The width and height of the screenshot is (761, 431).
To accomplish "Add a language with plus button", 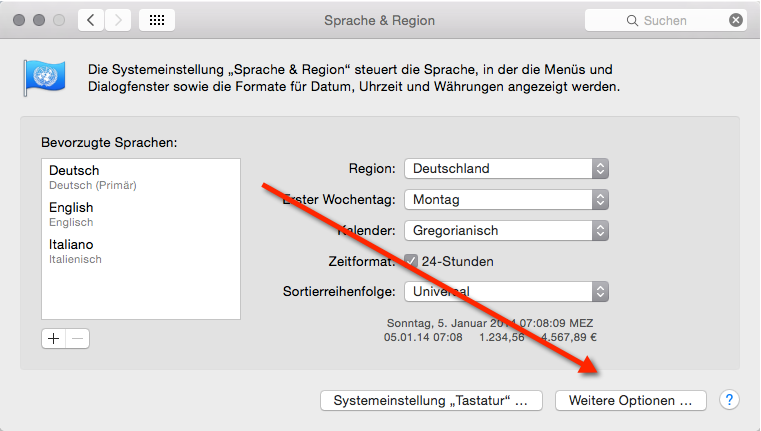I will [53, 338].
